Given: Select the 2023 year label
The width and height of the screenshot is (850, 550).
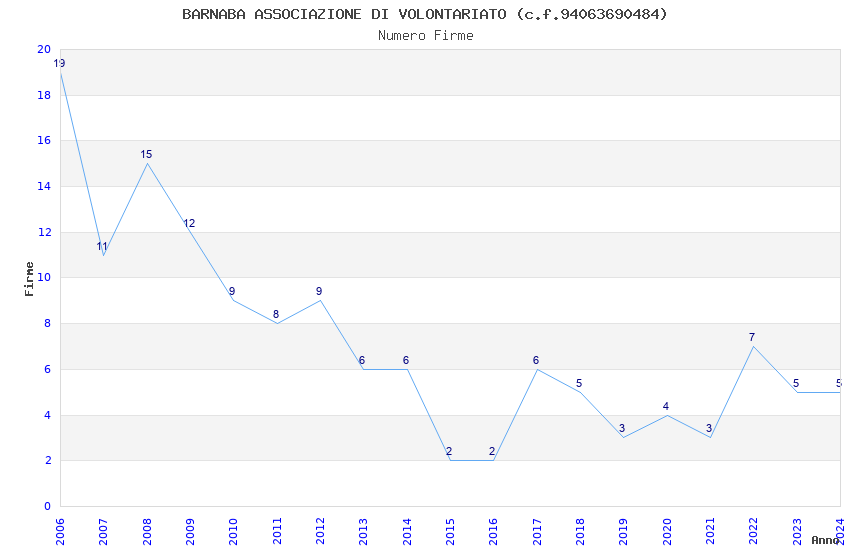Looking at the screenshot, I should tap(797, 531).
